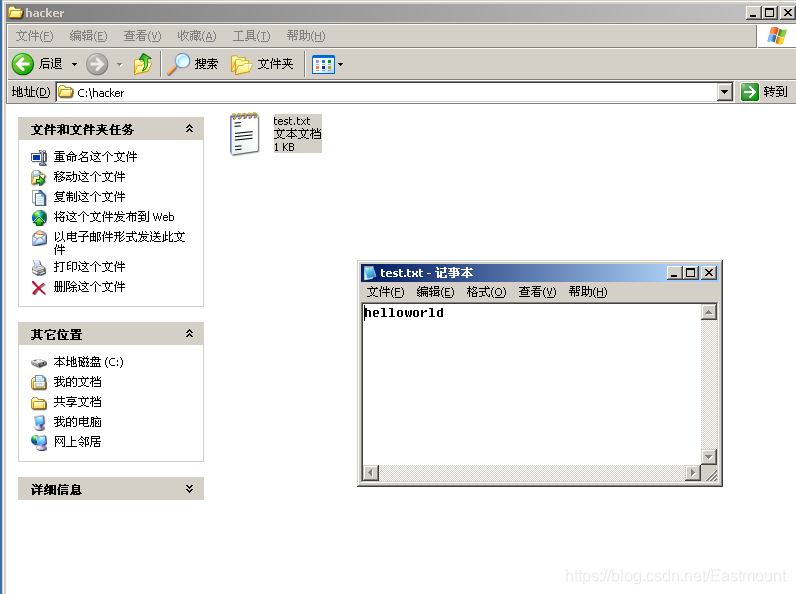Image resolution: width=796 pixels, height=594 pixels.
Task: Go up one folder level icon
Action: coord(143,64)
